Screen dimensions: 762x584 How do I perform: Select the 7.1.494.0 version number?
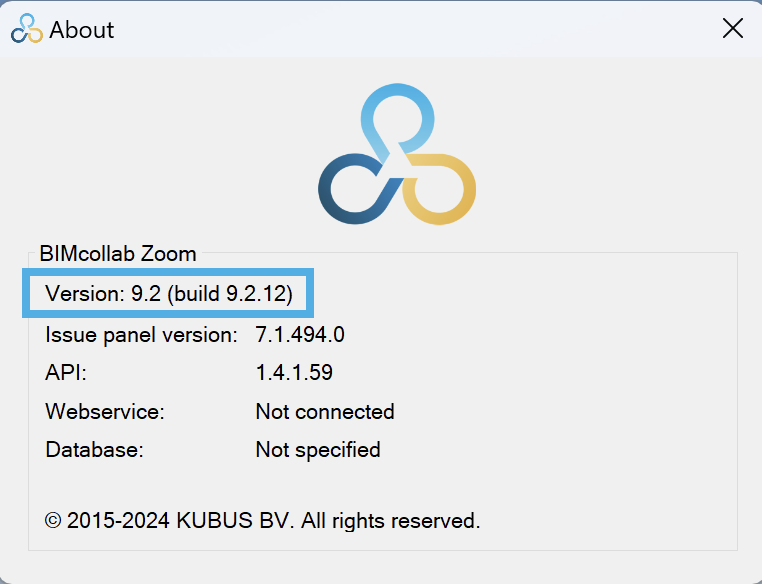point(300,335)
